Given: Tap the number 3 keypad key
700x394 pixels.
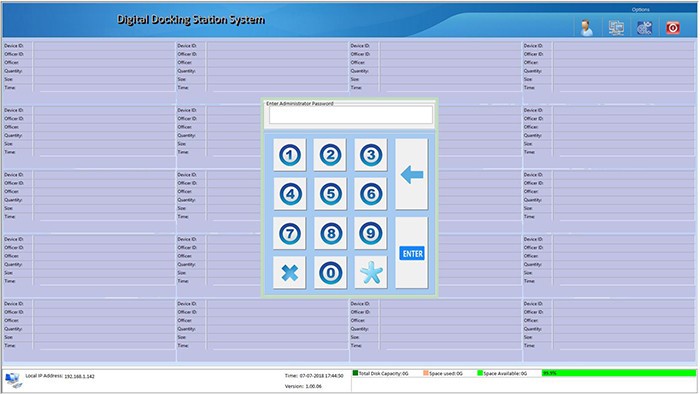Looking at the screenshot, I should (371, 155).
